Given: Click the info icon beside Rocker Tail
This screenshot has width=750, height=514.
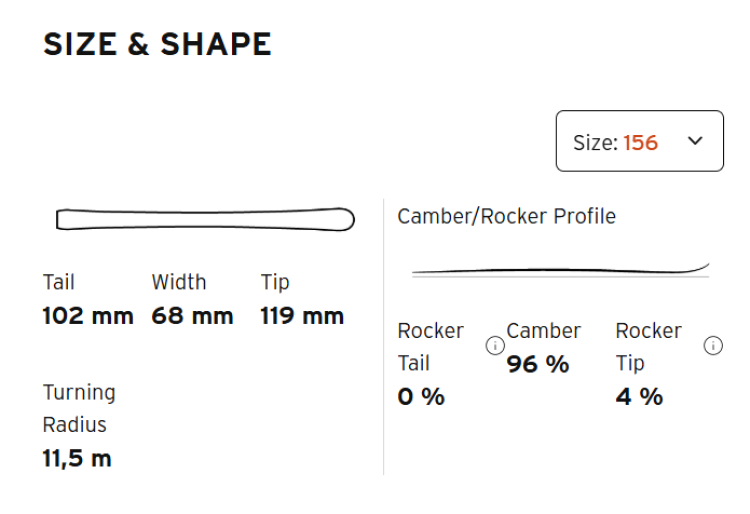Looking at the screenshot, I should 494,346.
